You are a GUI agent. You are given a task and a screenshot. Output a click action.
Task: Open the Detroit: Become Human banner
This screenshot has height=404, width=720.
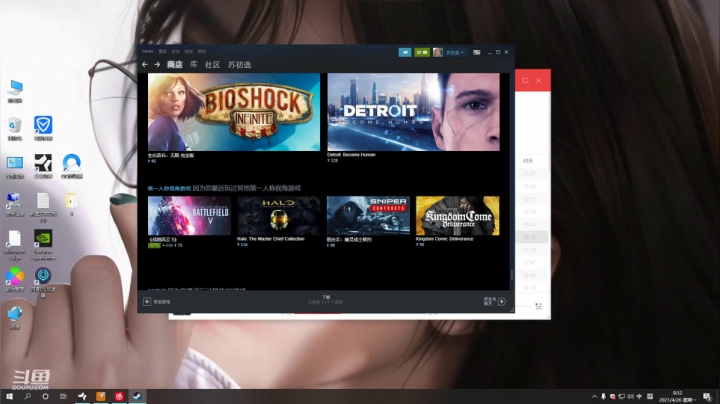(413, 112)
